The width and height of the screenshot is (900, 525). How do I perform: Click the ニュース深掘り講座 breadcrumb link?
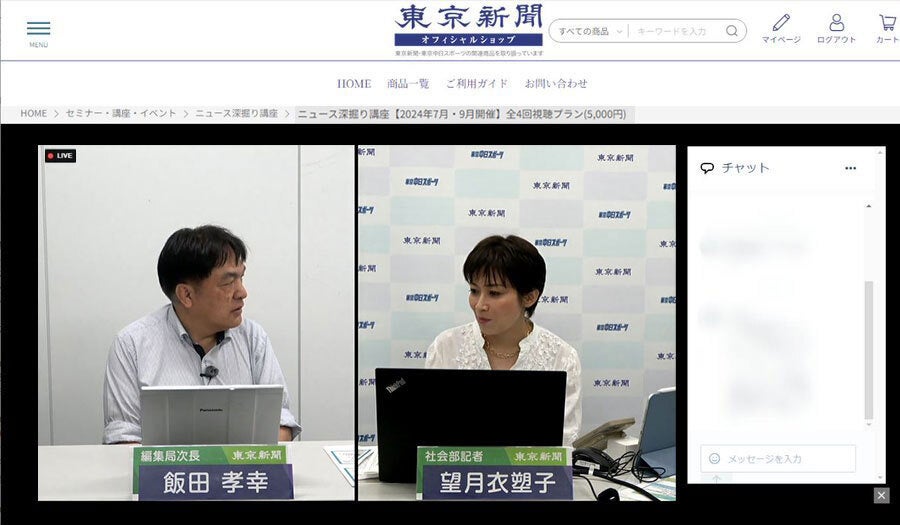coord(236,114)
